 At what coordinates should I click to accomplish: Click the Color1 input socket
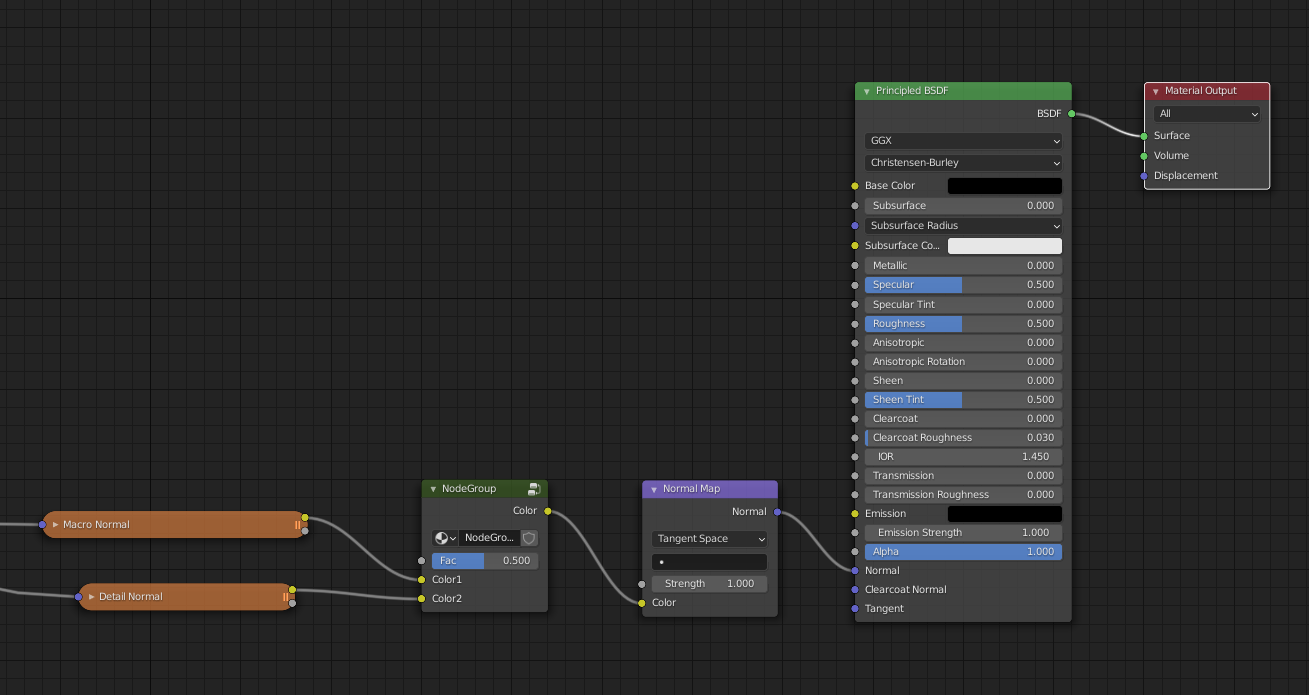[x=422, y=580]
